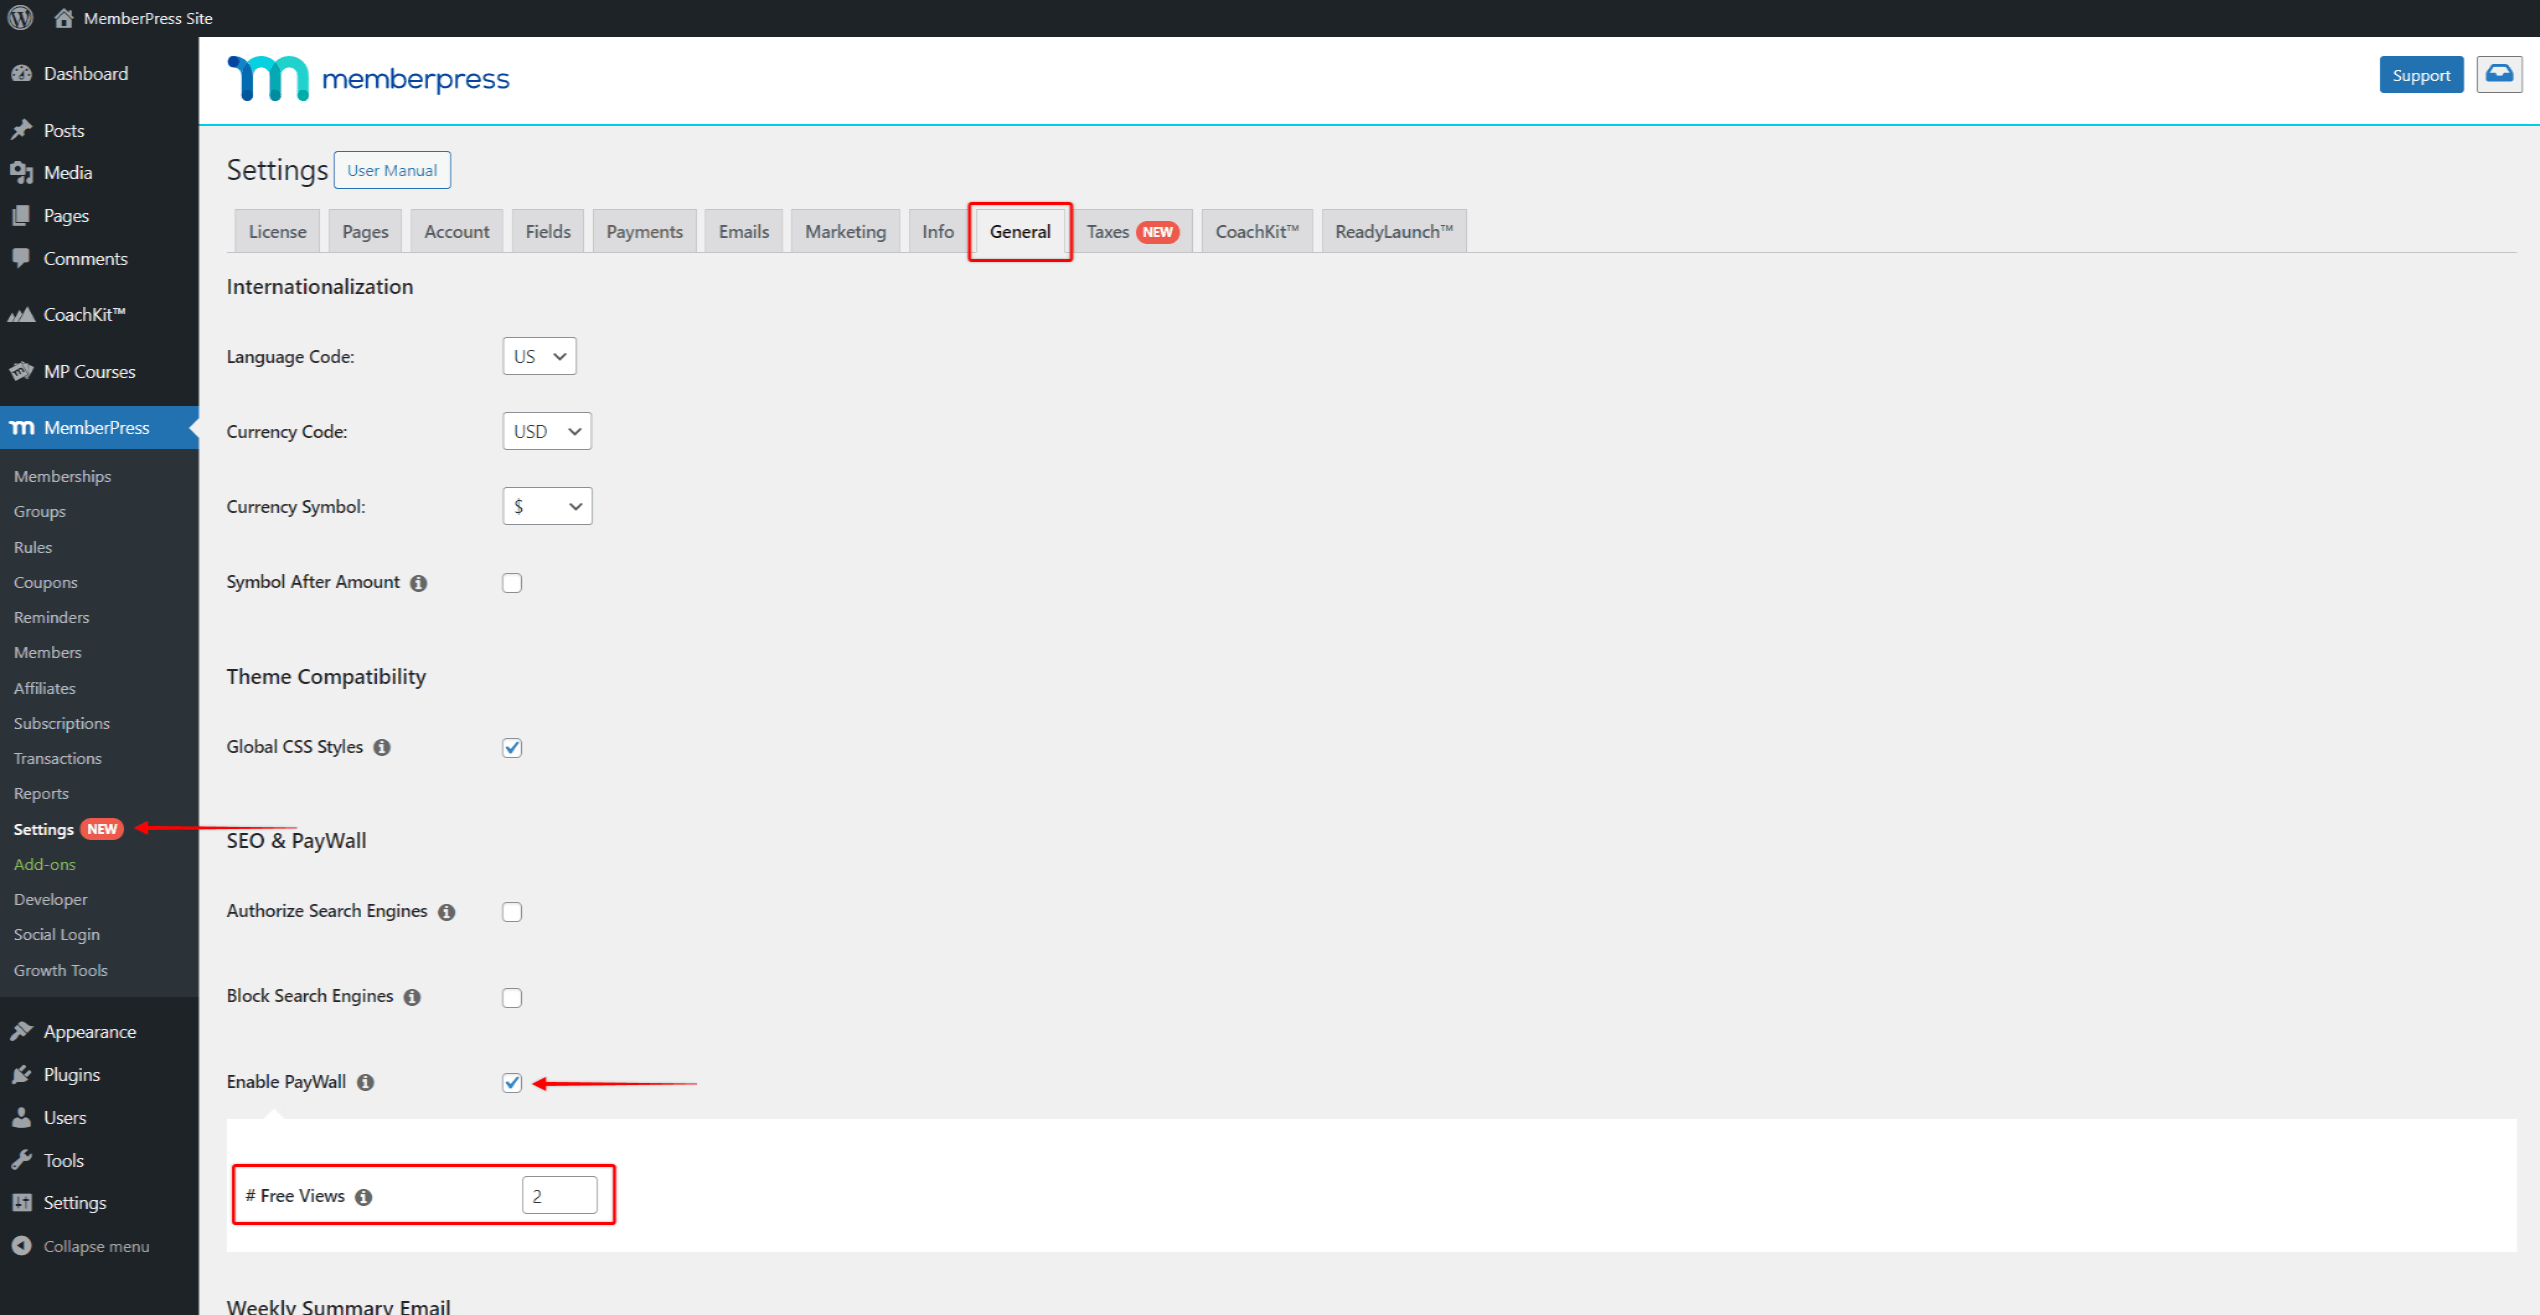
Task: Click the Comments bubble icon
Action: (x=21, y=258)
